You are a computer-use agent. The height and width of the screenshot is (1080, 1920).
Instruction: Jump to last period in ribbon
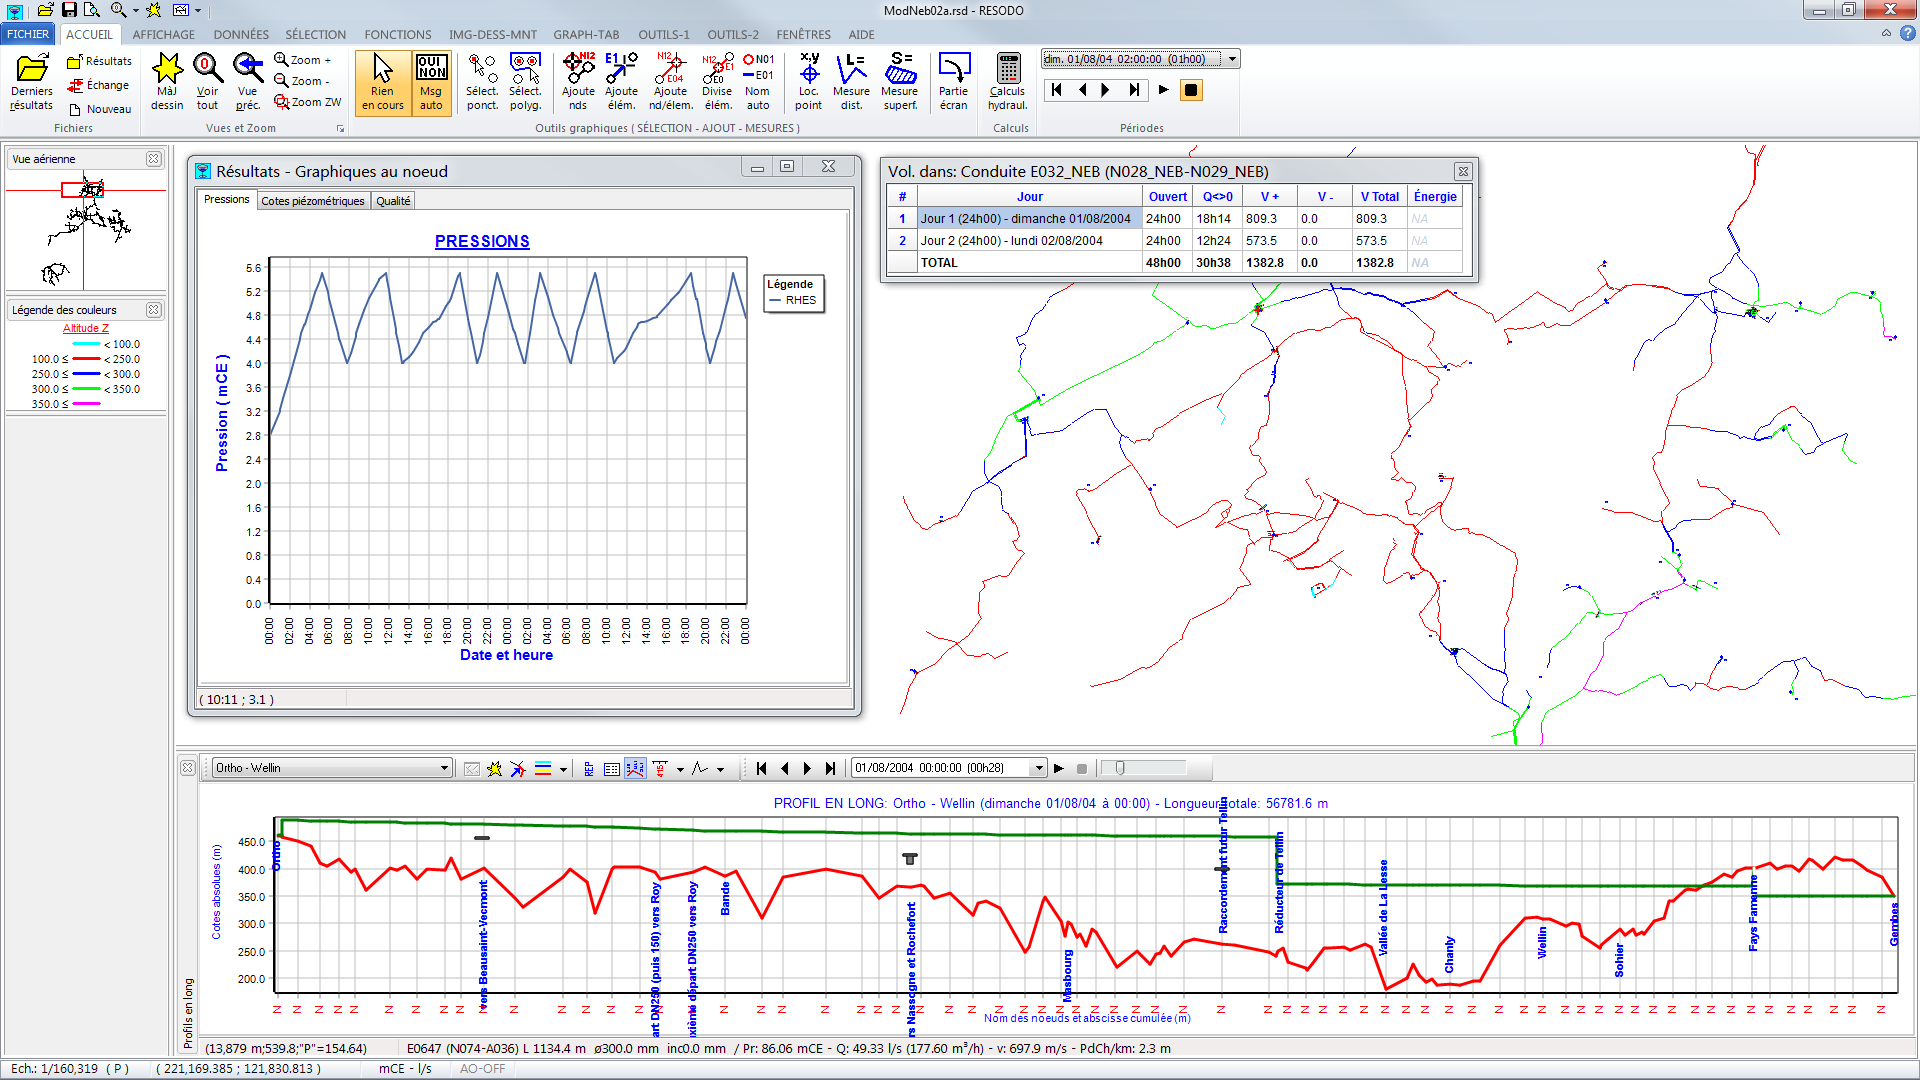point(1133,90)
